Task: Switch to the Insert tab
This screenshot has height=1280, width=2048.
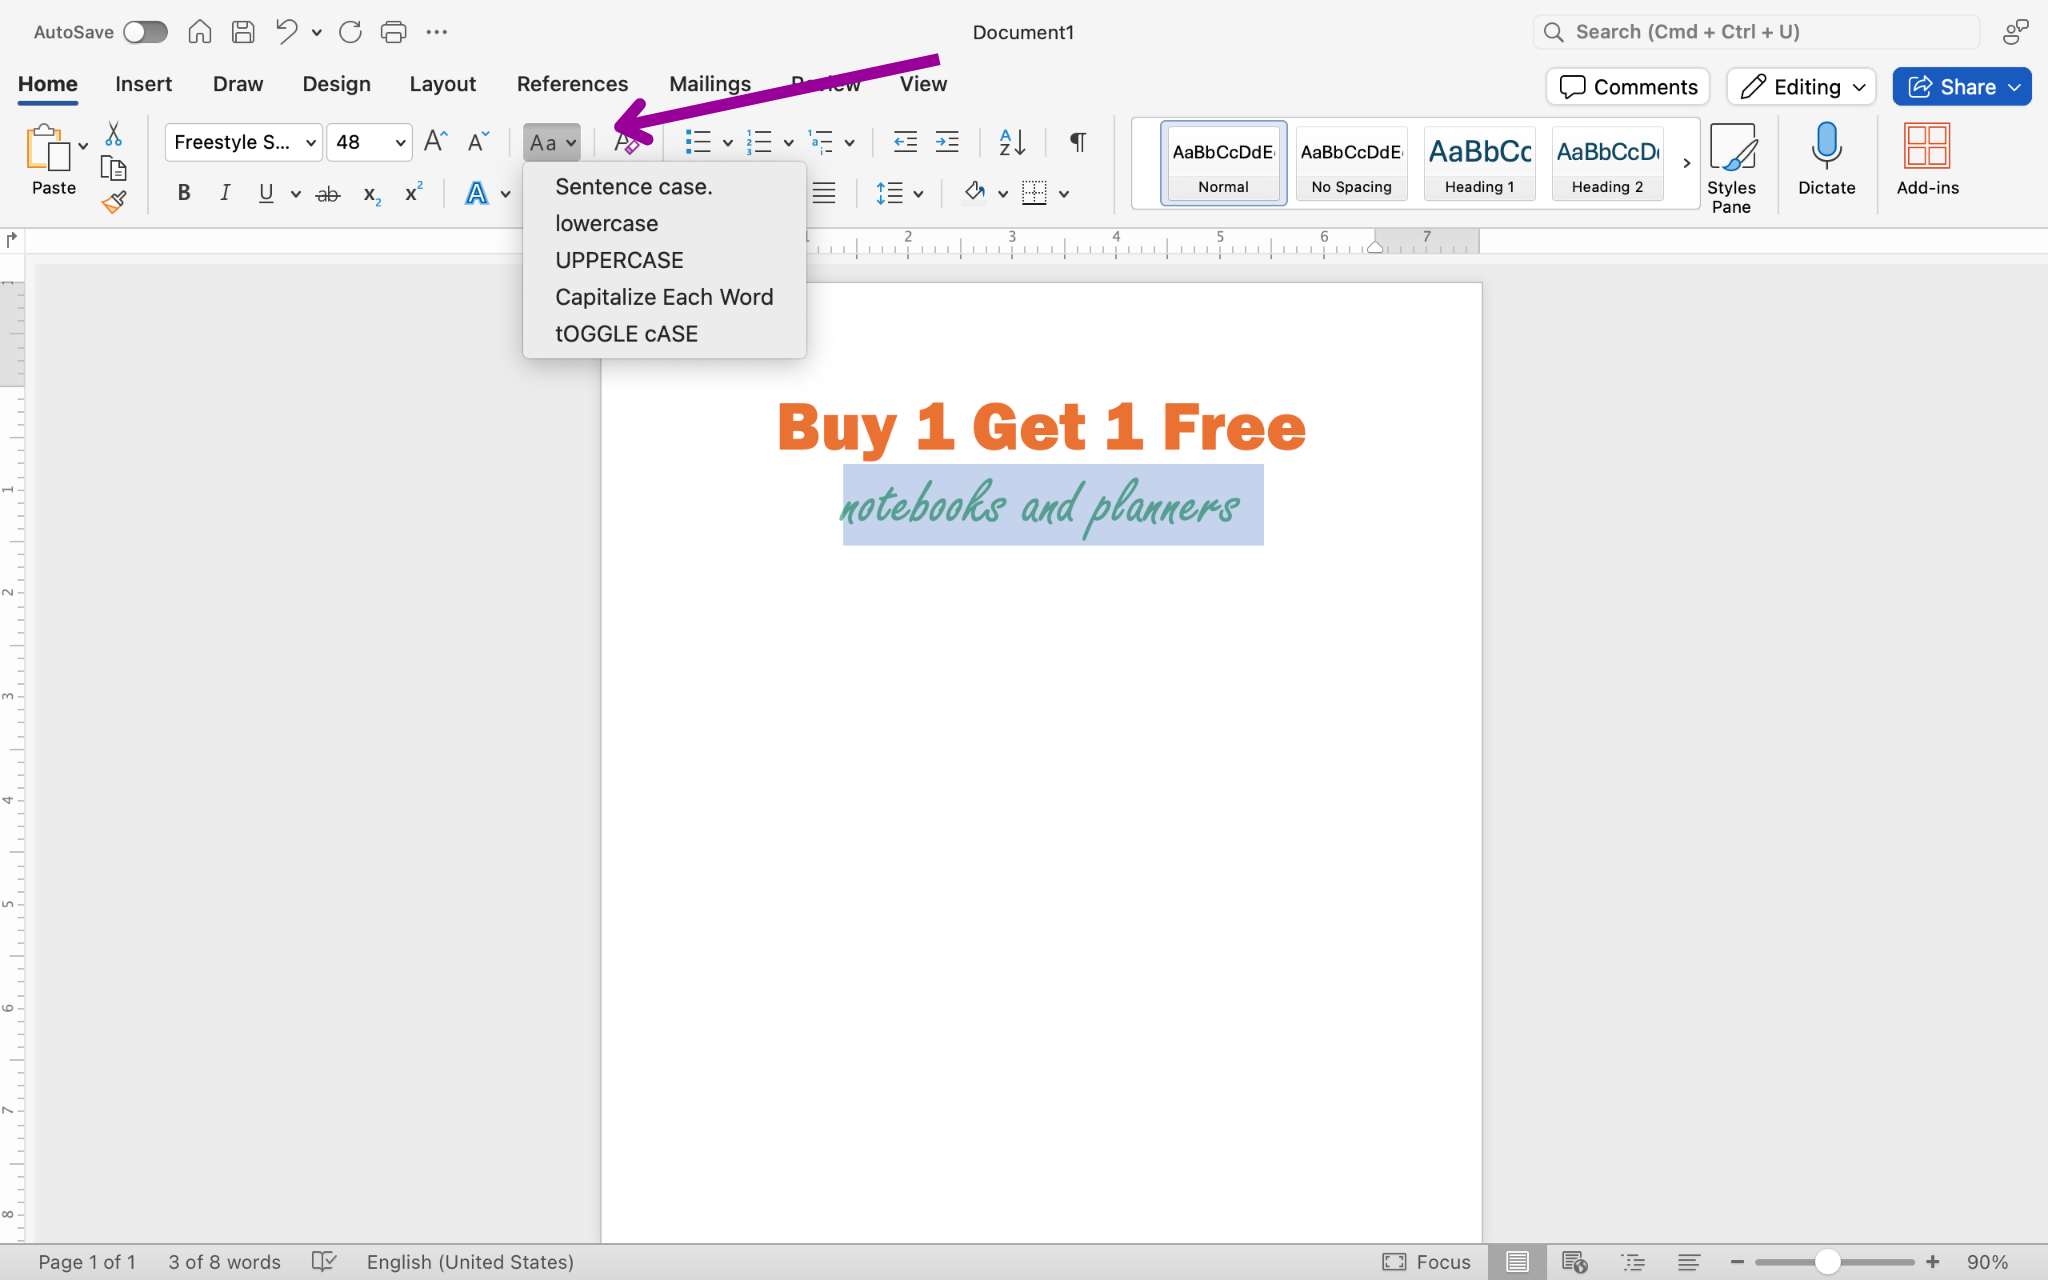Action: pos(143,84)
